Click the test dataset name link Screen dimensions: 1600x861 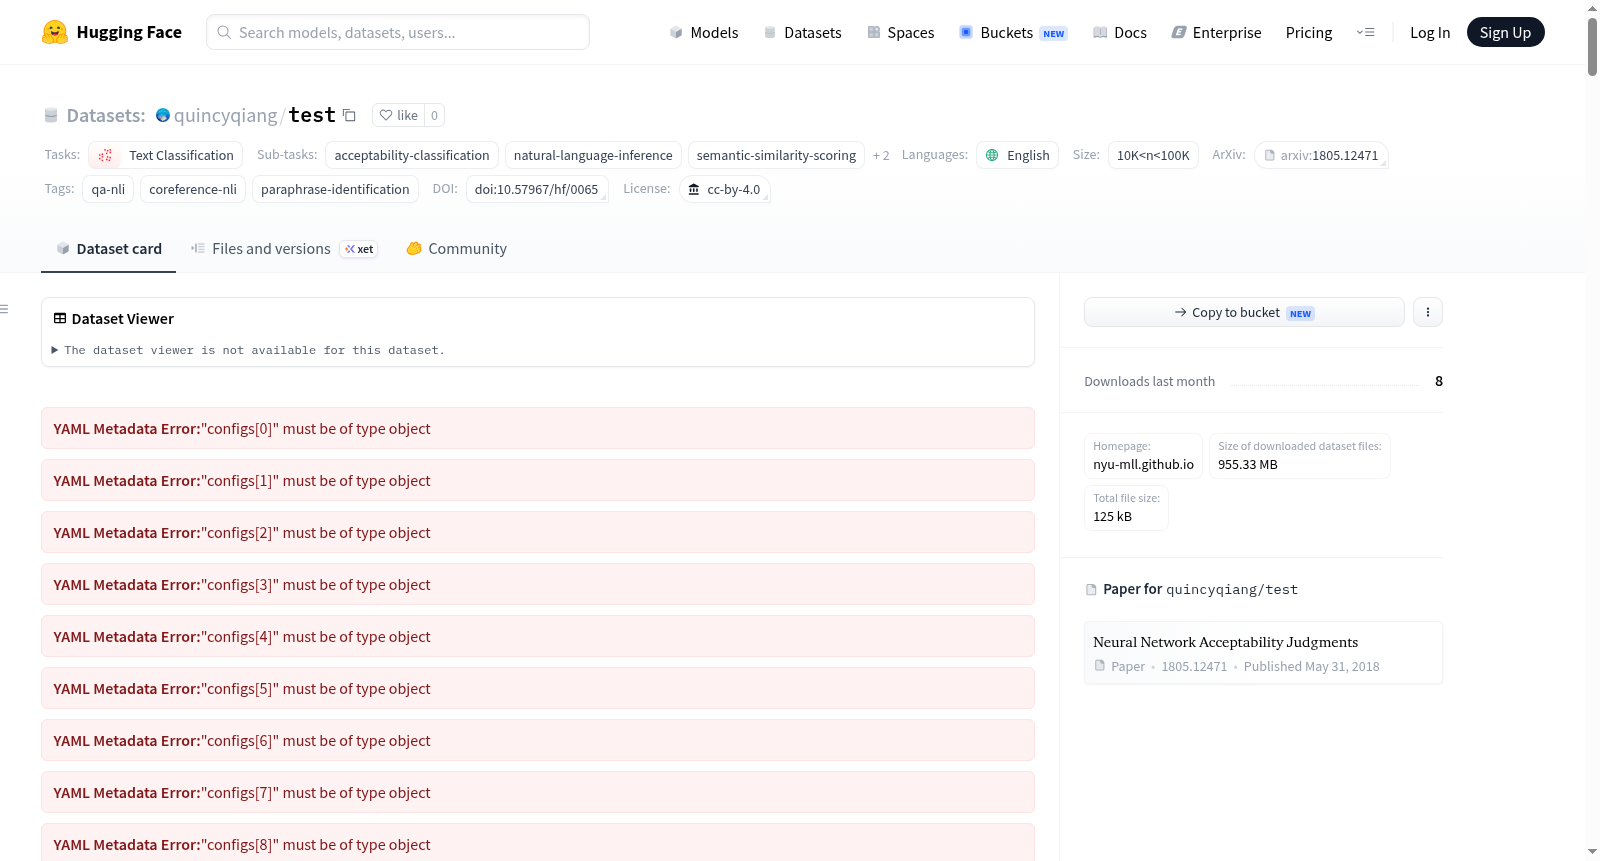[312, 115]
